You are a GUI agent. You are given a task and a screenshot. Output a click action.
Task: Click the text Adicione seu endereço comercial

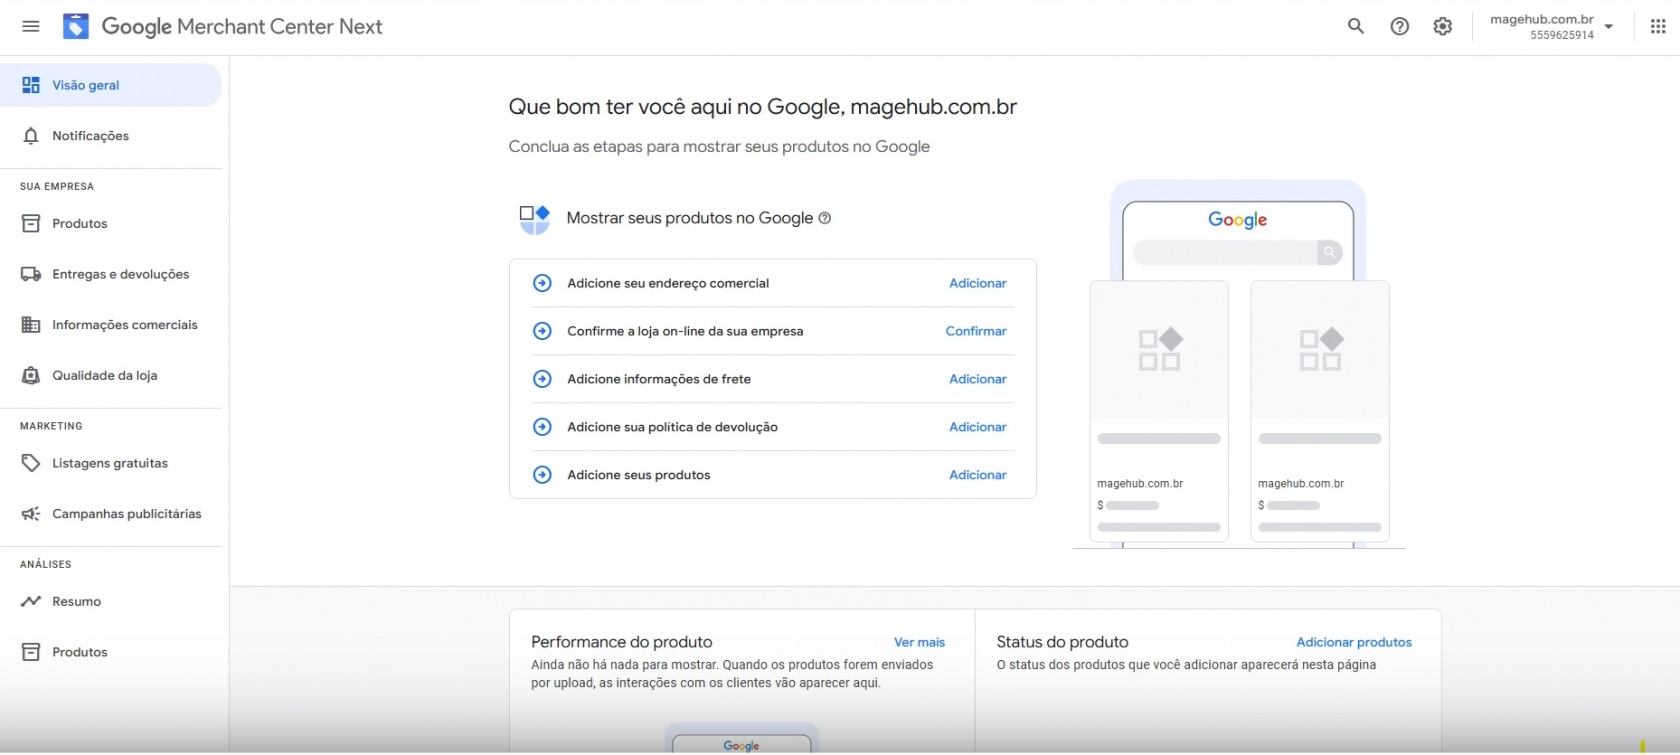tap(668, 283)
